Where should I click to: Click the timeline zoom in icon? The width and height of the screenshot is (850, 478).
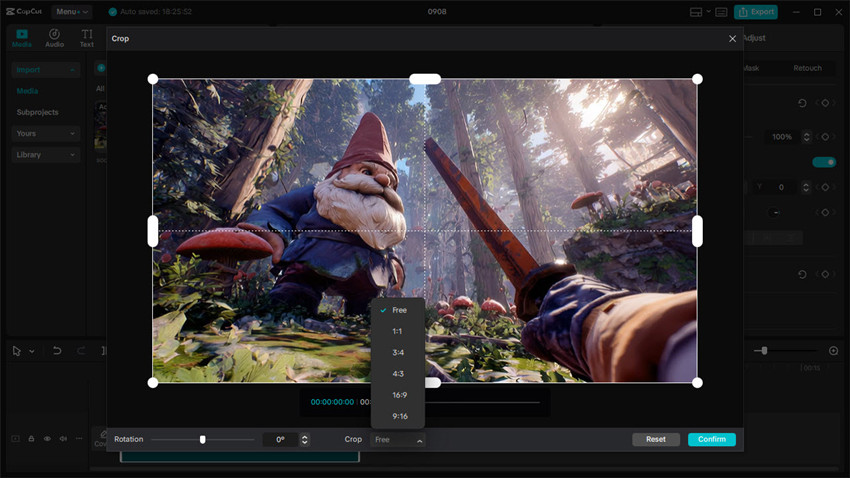[834, 351]
